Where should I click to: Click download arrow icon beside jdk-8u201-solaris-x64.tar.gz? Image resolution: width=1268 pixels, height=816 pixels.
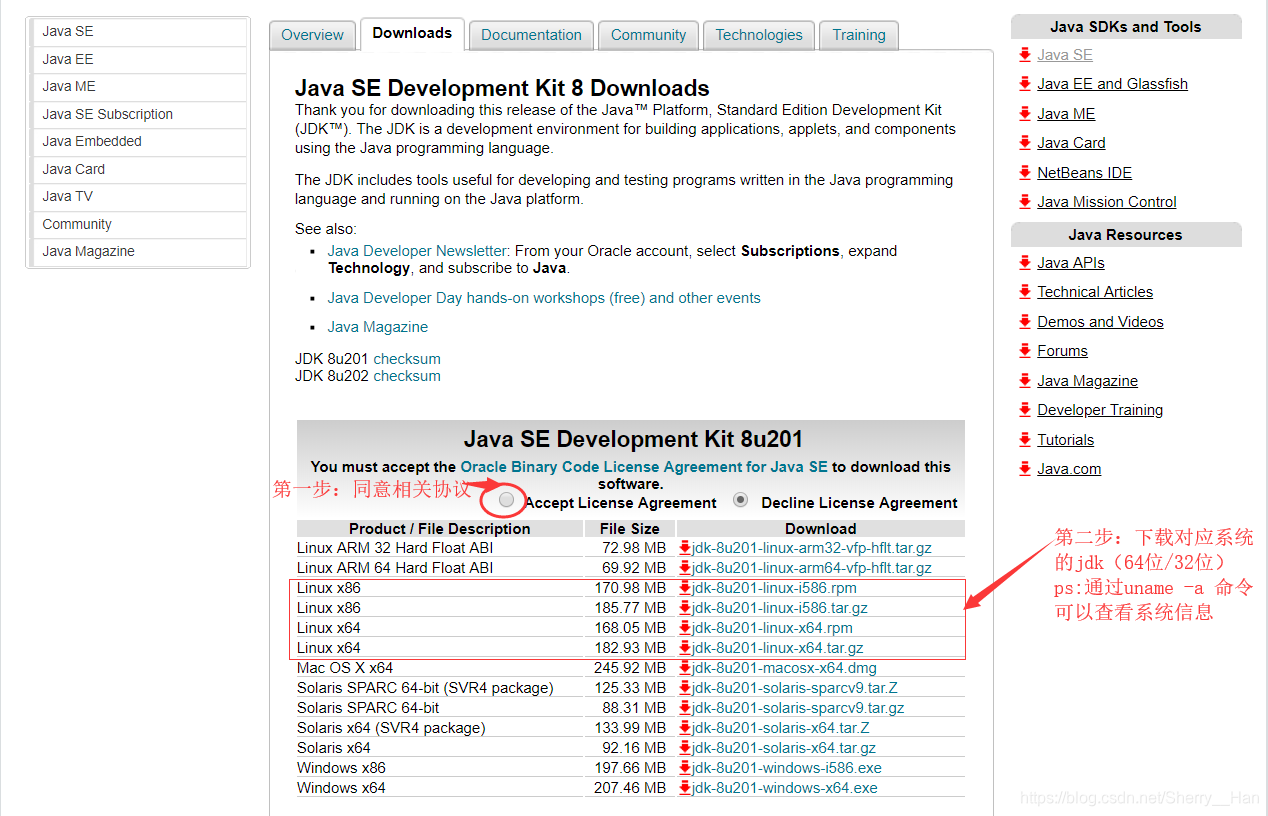point(685,748)
